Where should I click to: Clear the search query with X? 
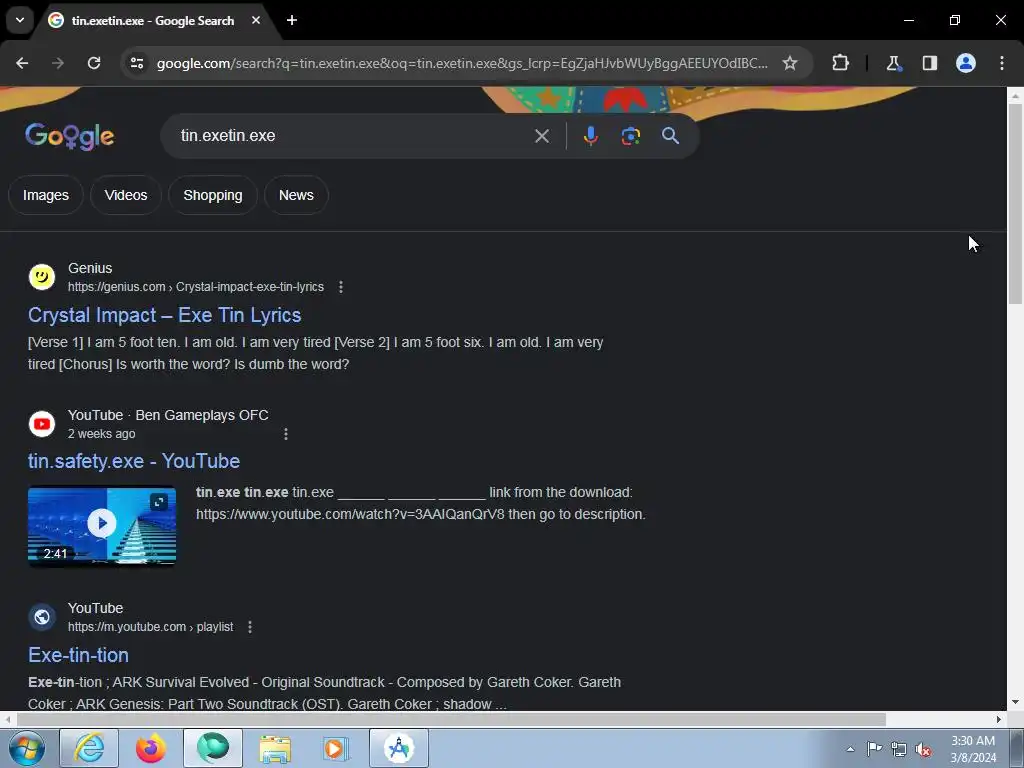pyautogui.click(x=541, y=136)
